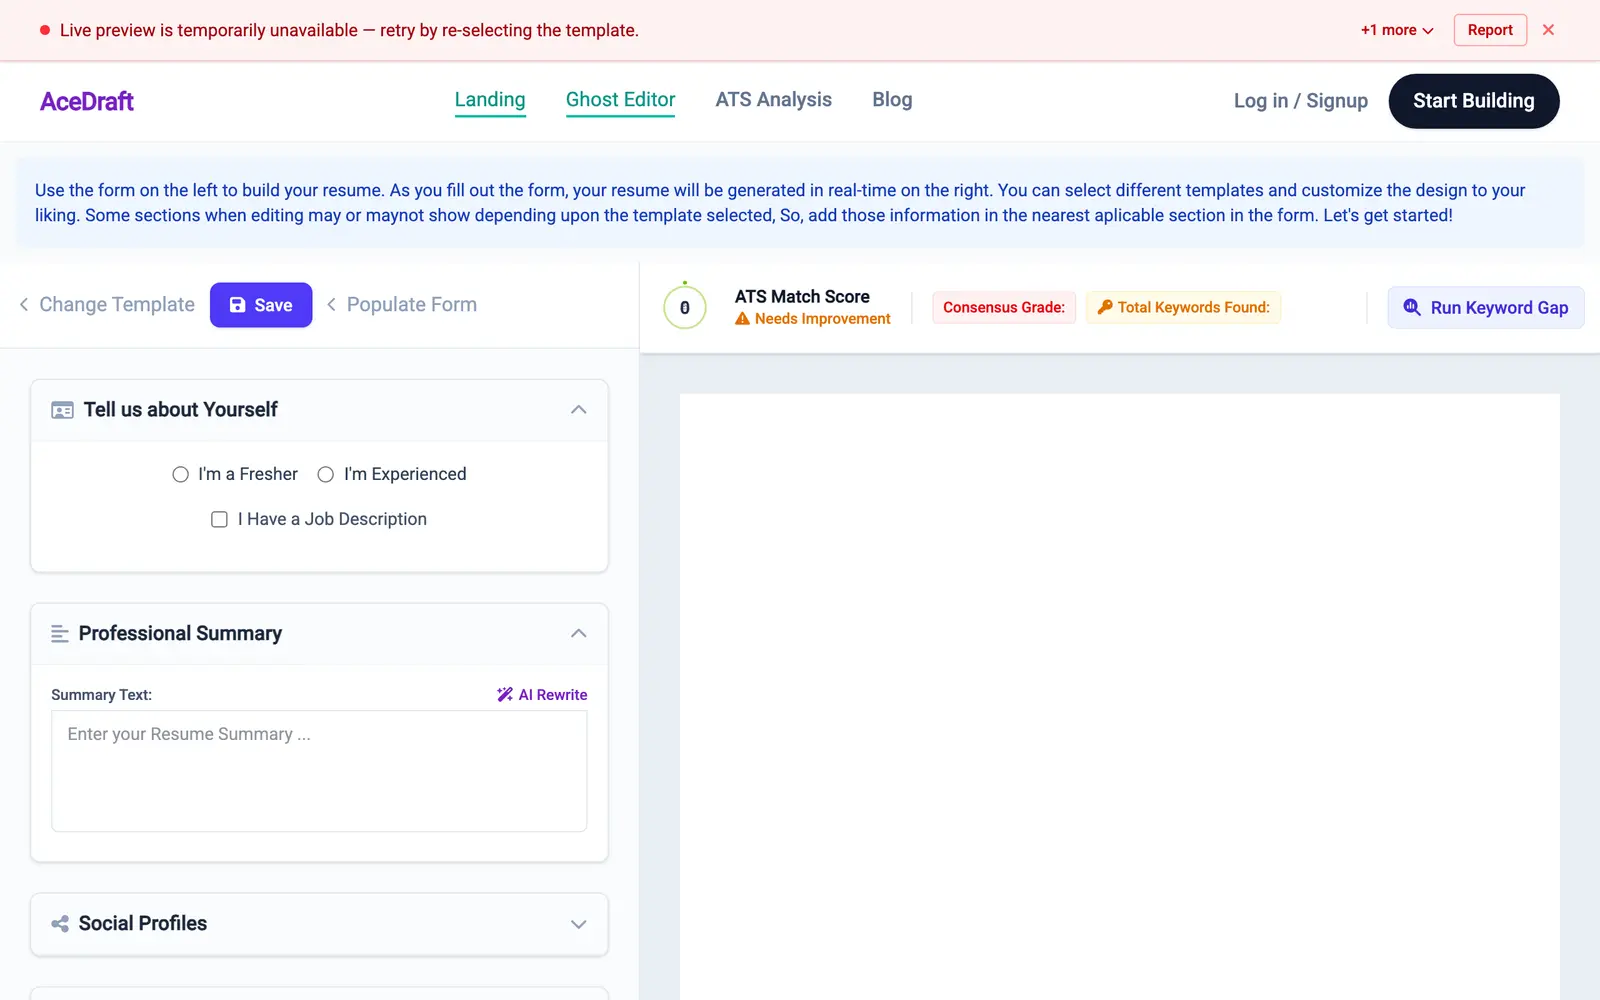Viewport: 1600px width, 1000px height.
Task: Open the ATS Analysis page
Action: (x=774, y=100)
